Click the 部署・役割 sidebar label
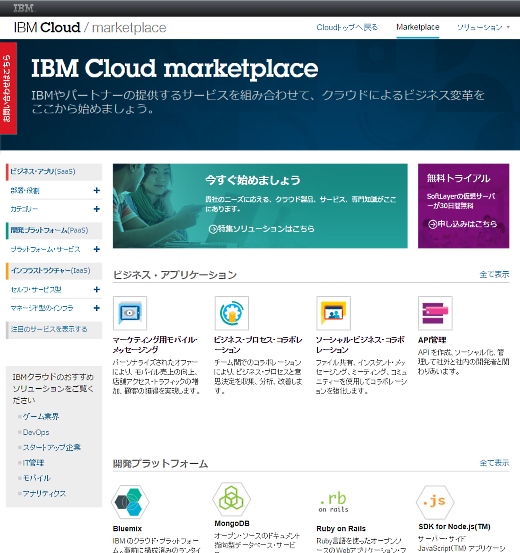 click(x=25, y=191)
